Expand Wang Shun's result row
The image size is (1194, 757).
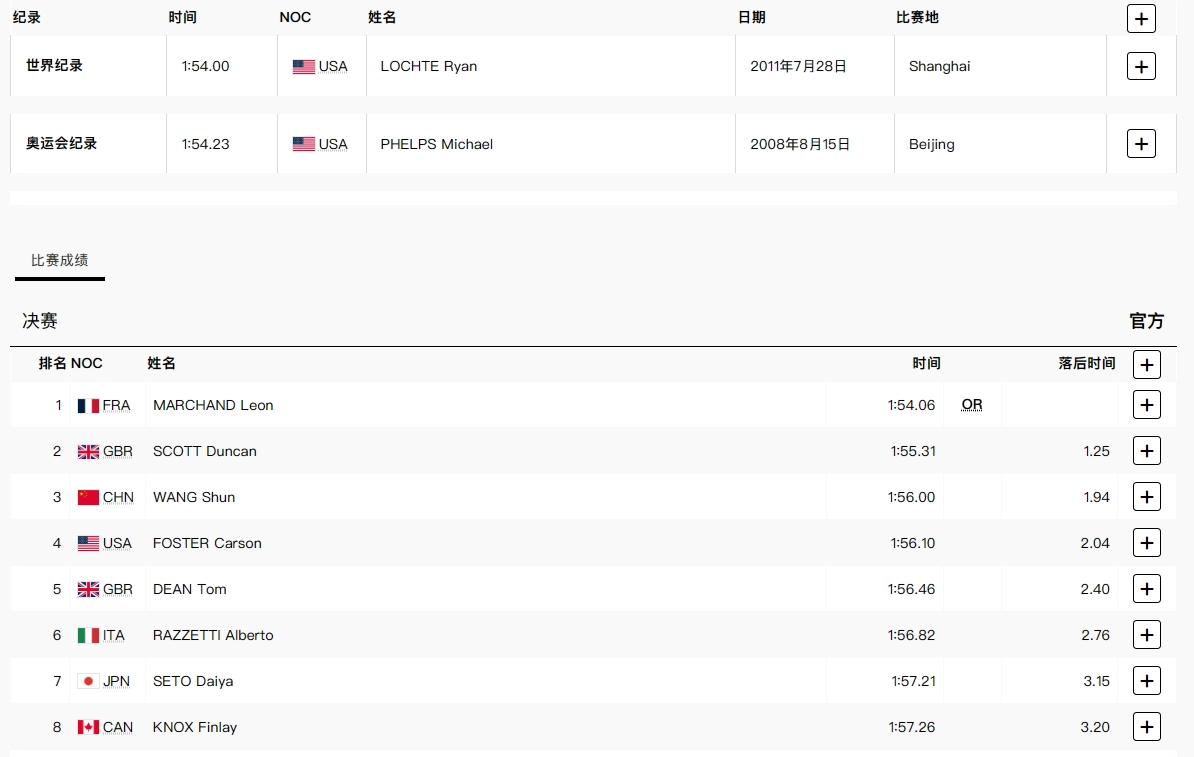tap(1146, 497)
